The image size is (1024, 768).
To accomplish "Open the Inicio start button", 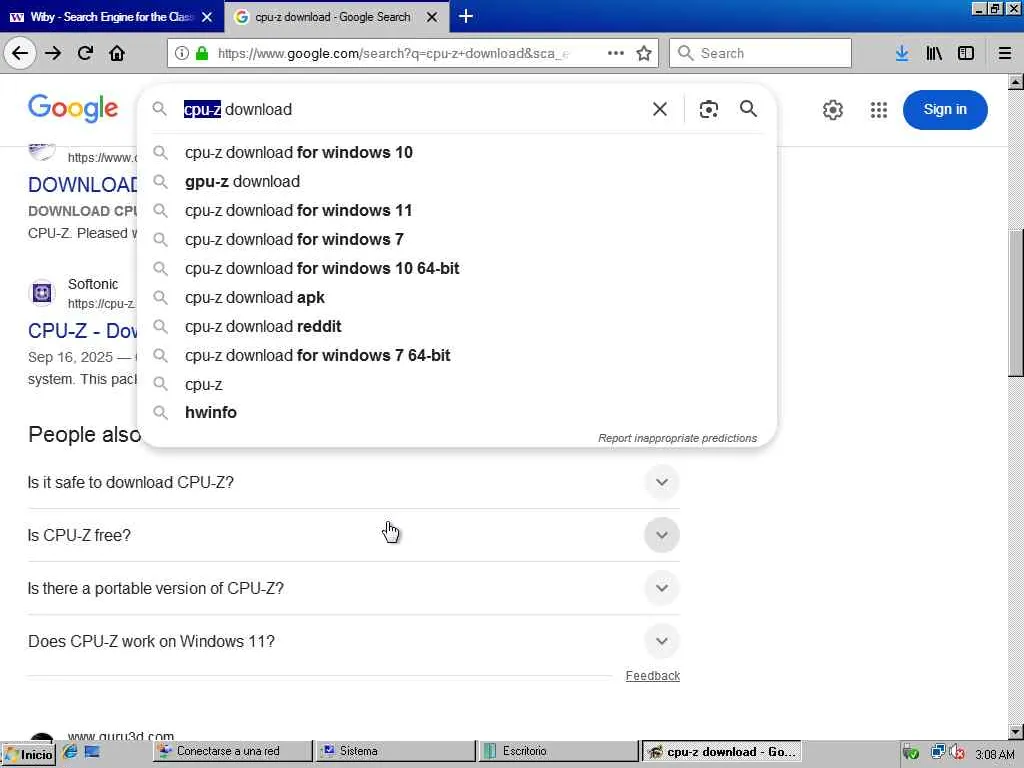I will click(28, 754).
